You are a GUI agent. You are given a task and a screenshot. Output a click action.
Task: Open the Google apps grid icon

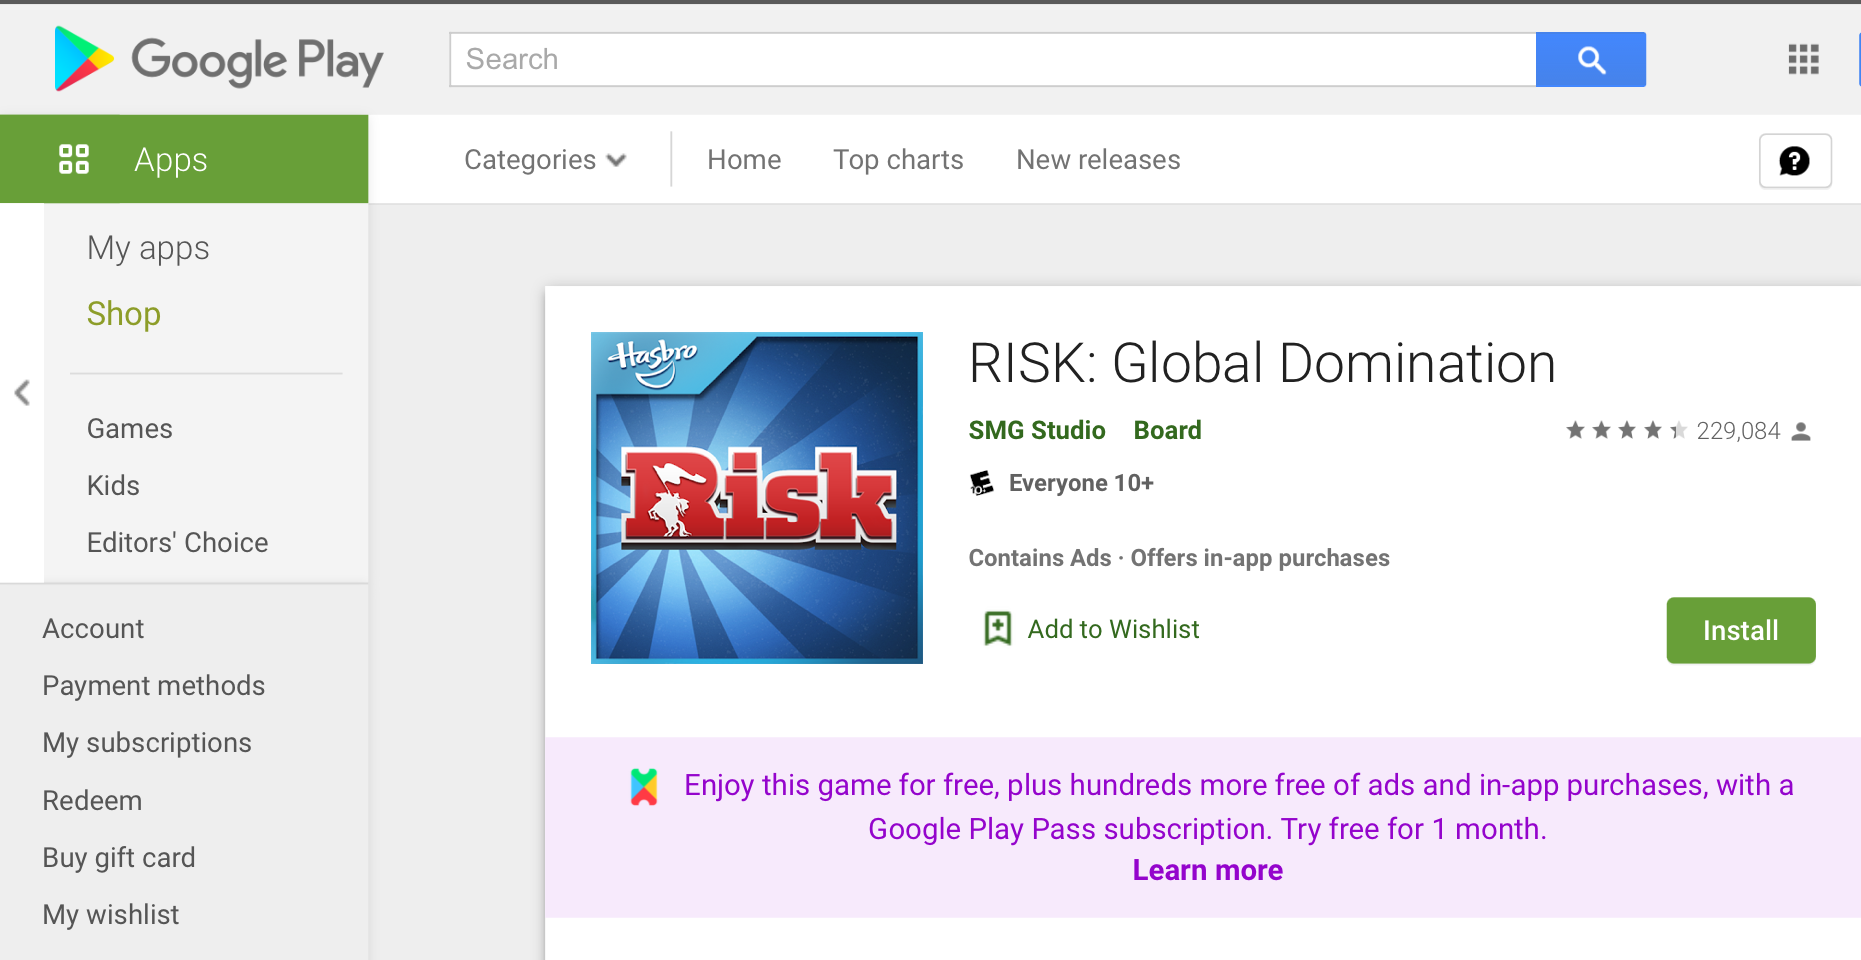(x=1803, y=59)
